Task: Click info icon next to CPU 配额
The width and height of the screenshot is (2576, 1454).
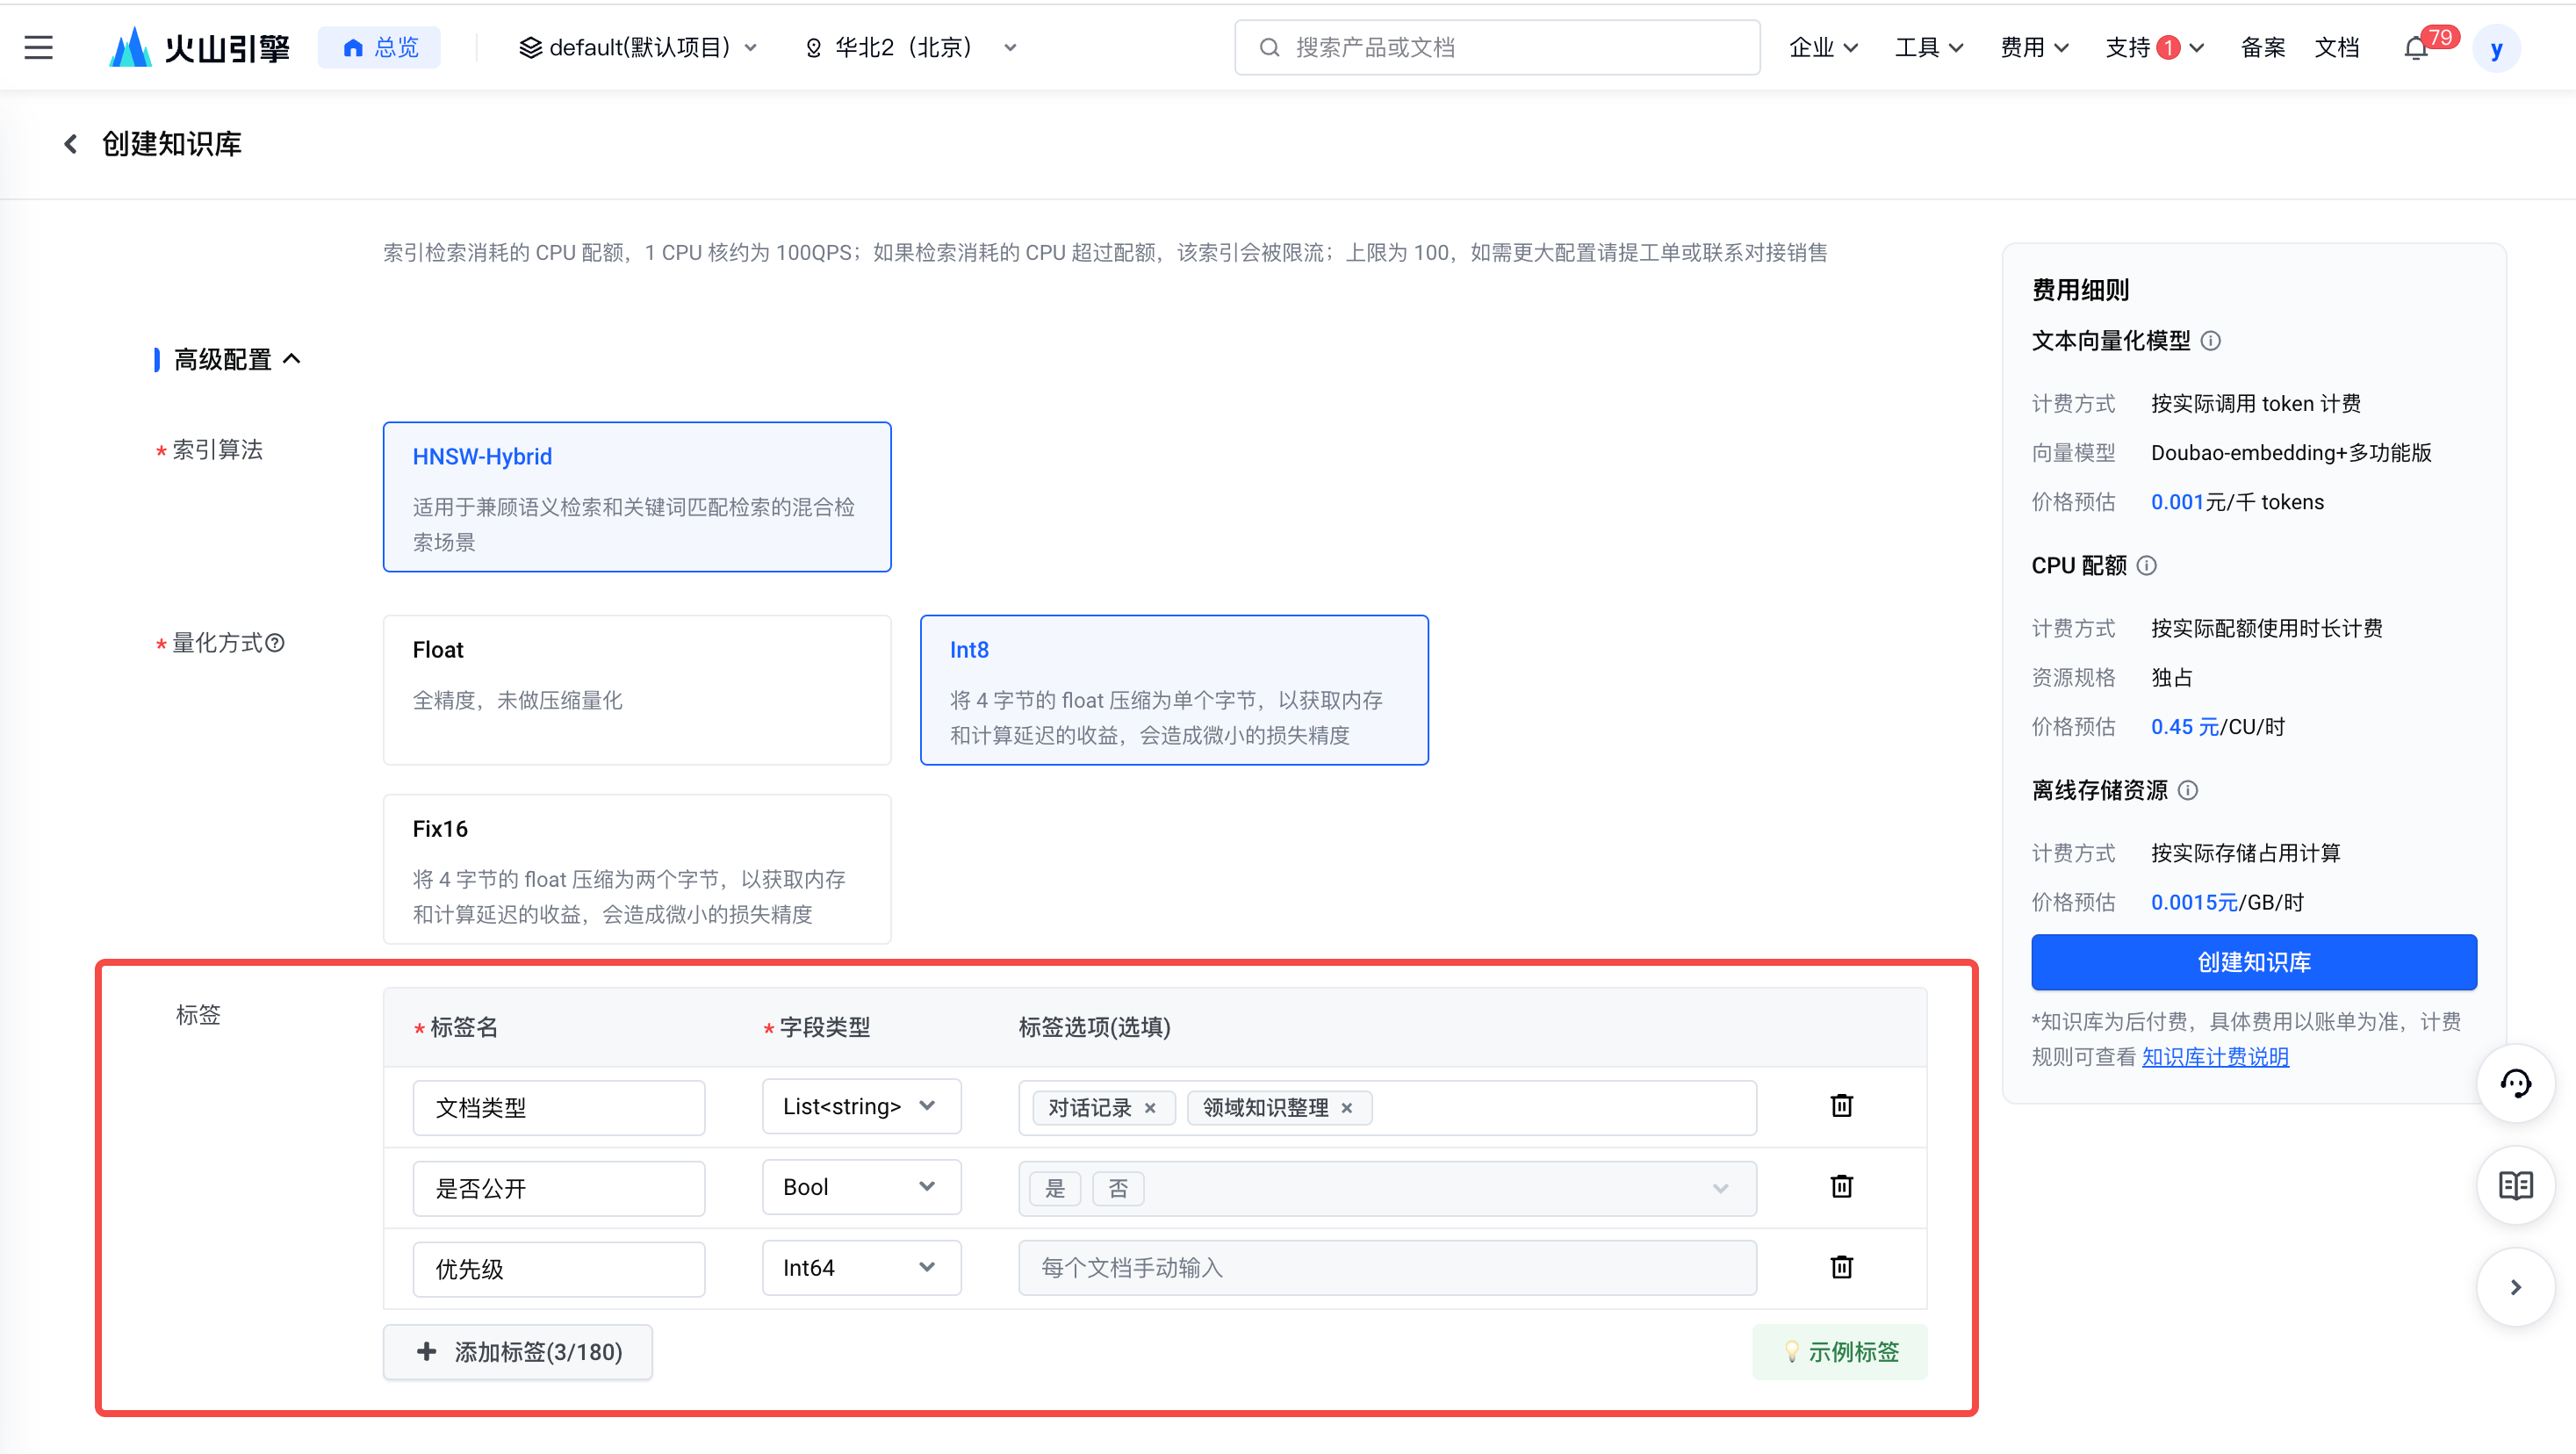Action: click(x=2147, y=565)
